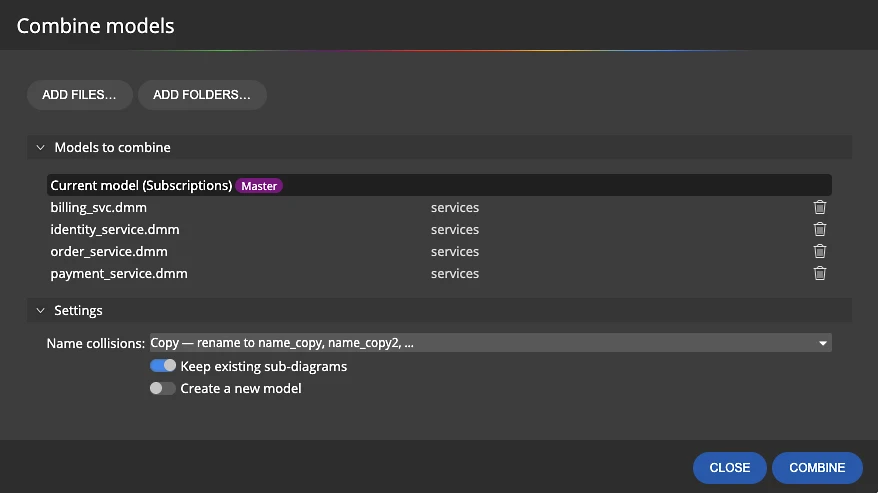Click the ADD FILES... button
This screenshot has width=878, height=493.
click(x=80, y=95)
